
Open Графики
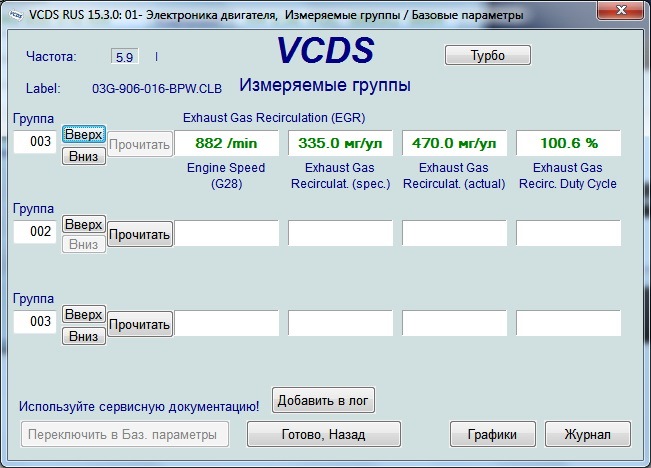(x=493, y=434)
